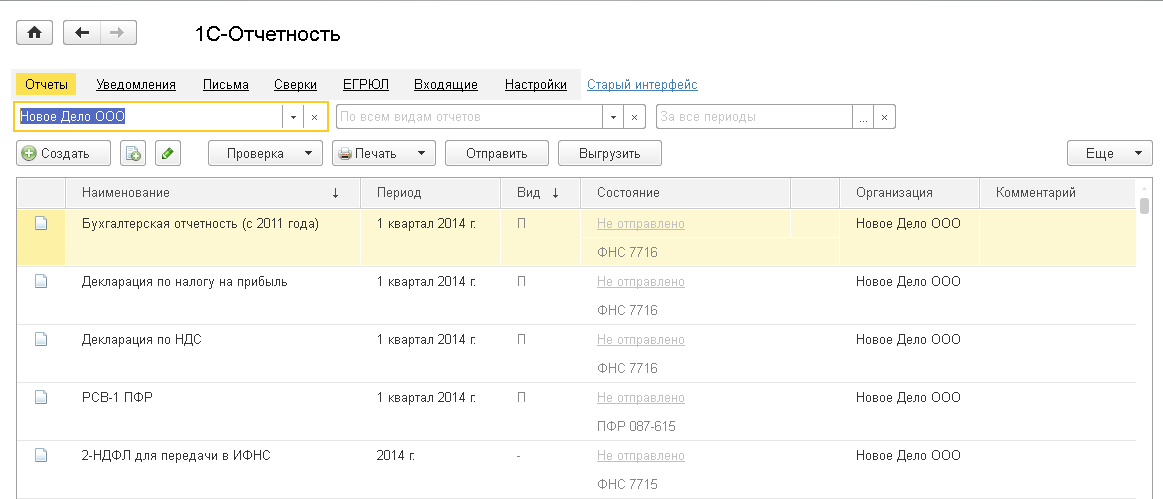Open the Печать dropdown menu
The image size is (1163, 499).
click(x=384, y=154)
